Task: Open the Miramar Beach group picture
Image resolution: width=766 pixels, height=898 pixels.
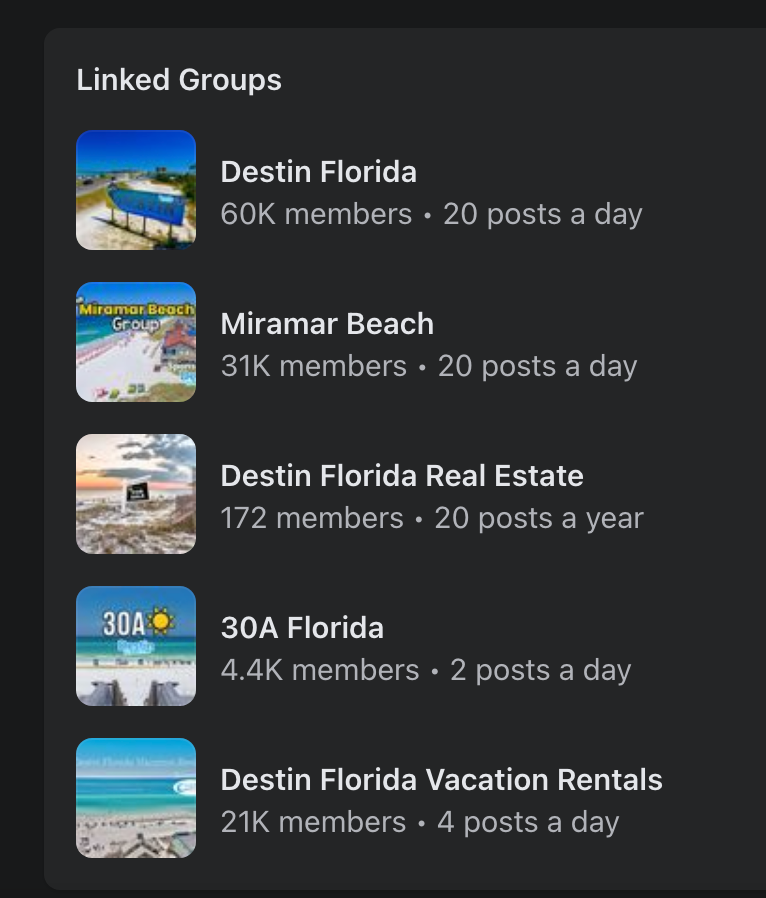Action: pyautogui.click(x=136, y=342)
